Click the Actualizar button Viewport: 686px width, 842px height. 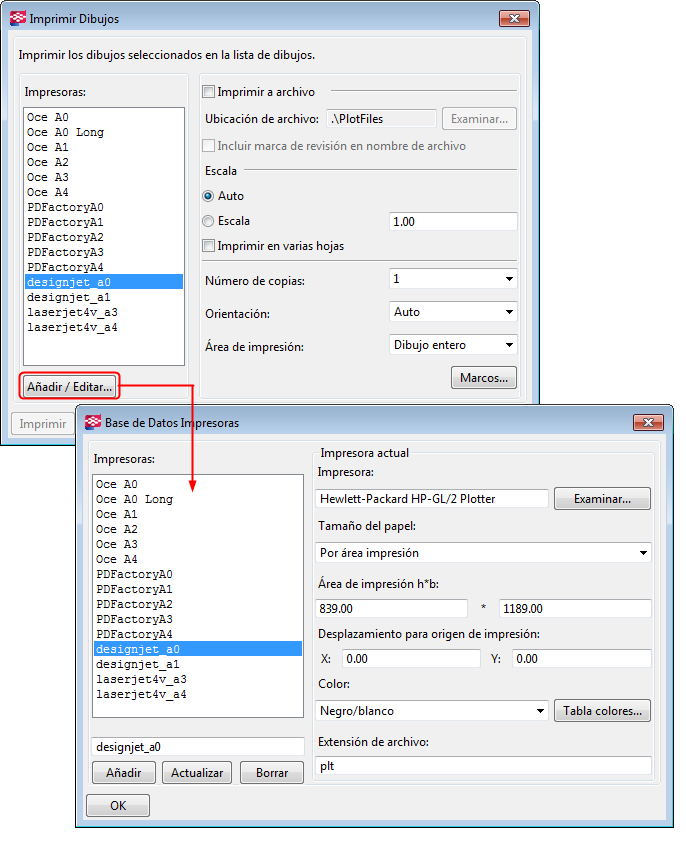point(197,773)
